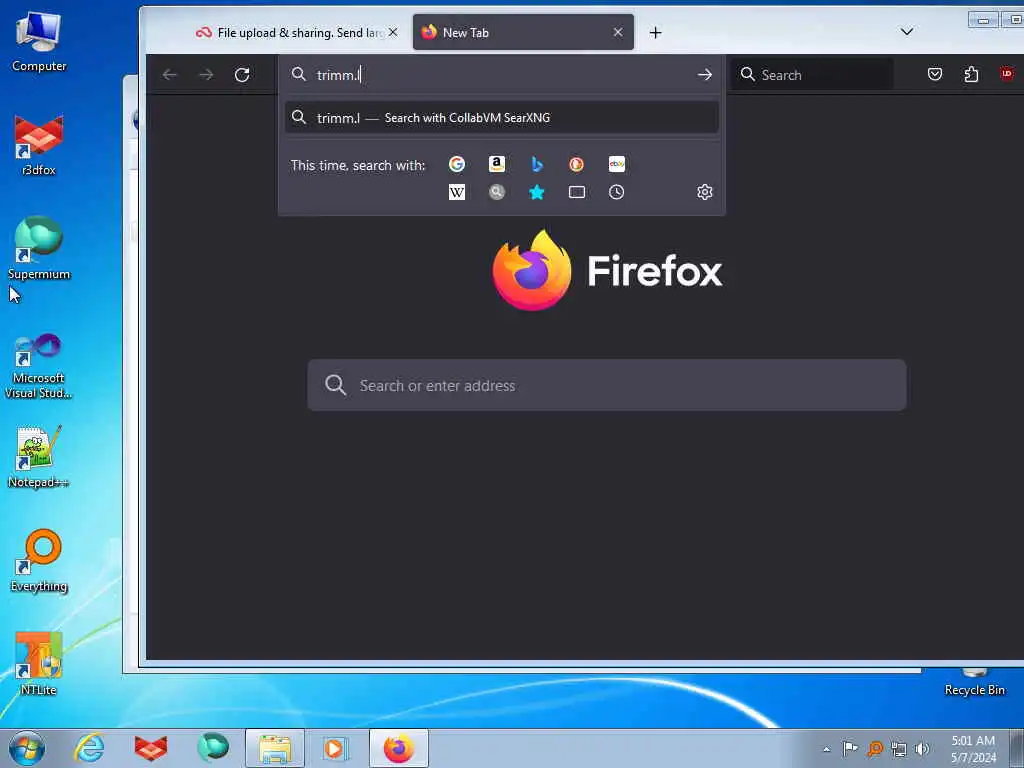
Task: Click the Everything tray icon
Action: tap(874, 748)
